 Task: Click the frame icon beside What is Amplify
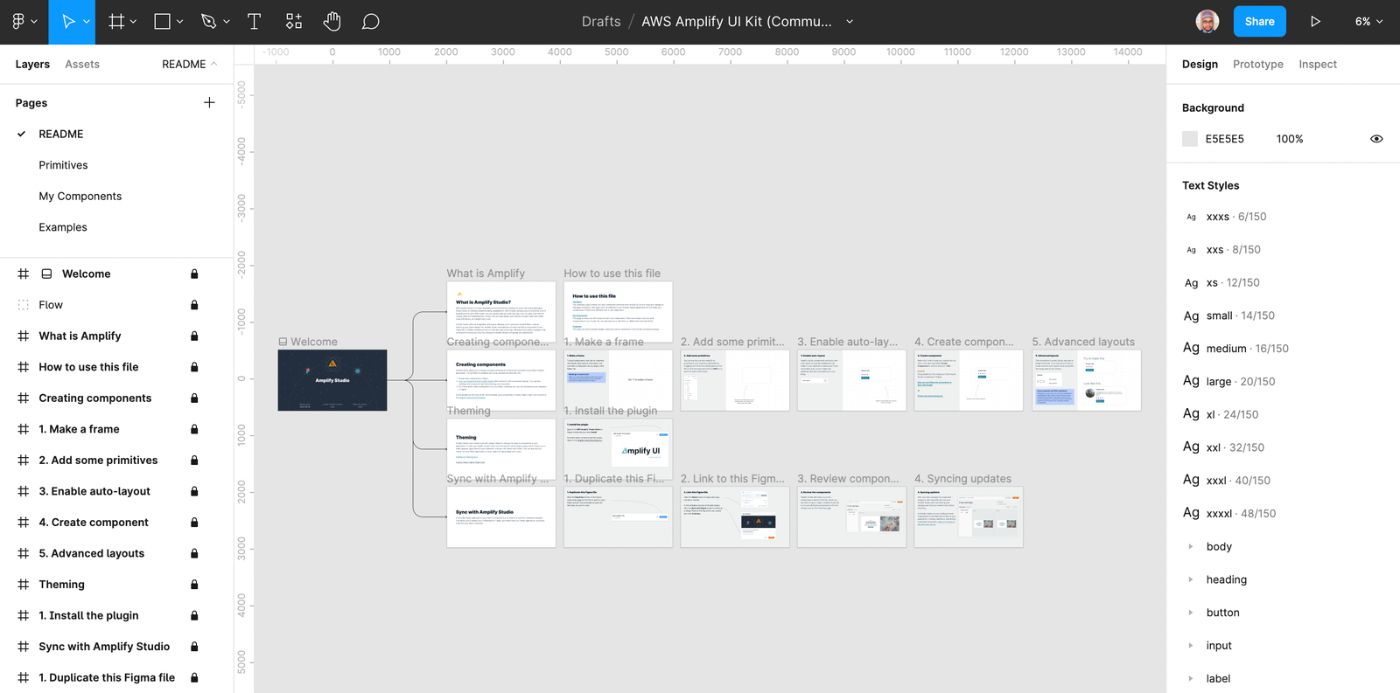pyautogui.click(x=23, y=336)
